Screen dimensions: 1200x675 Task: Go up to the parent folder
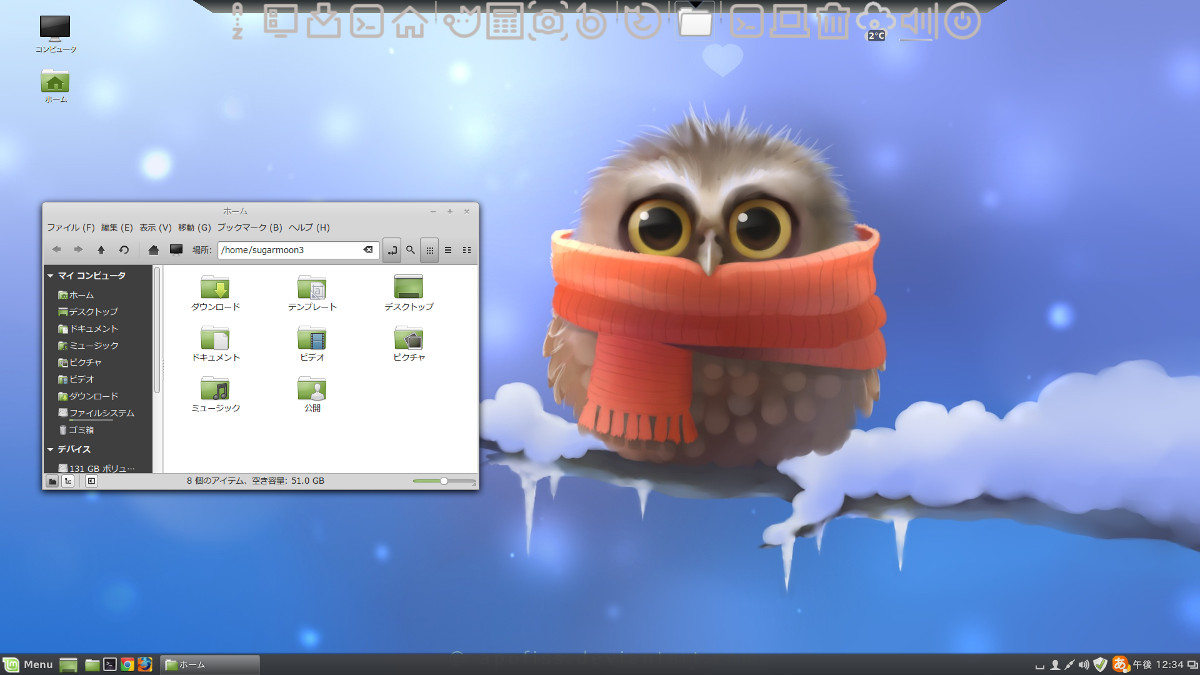click(101, 249)
